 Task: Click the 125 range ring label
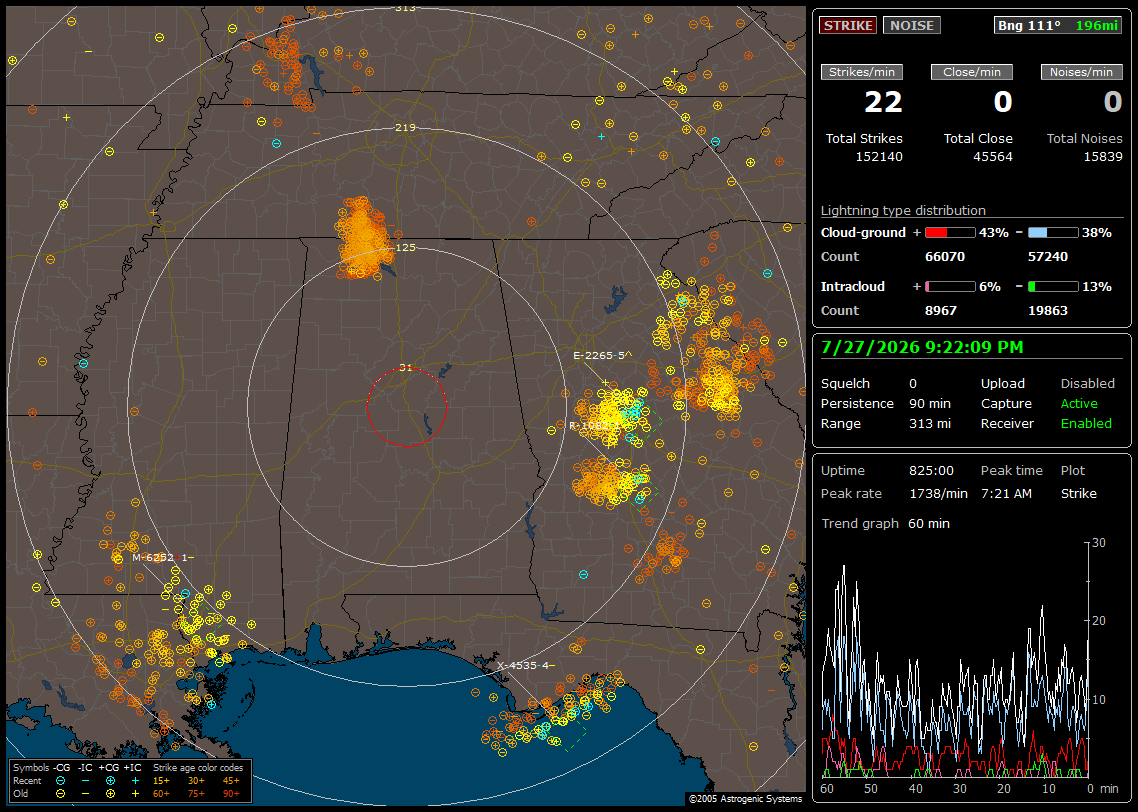[406, 247]
